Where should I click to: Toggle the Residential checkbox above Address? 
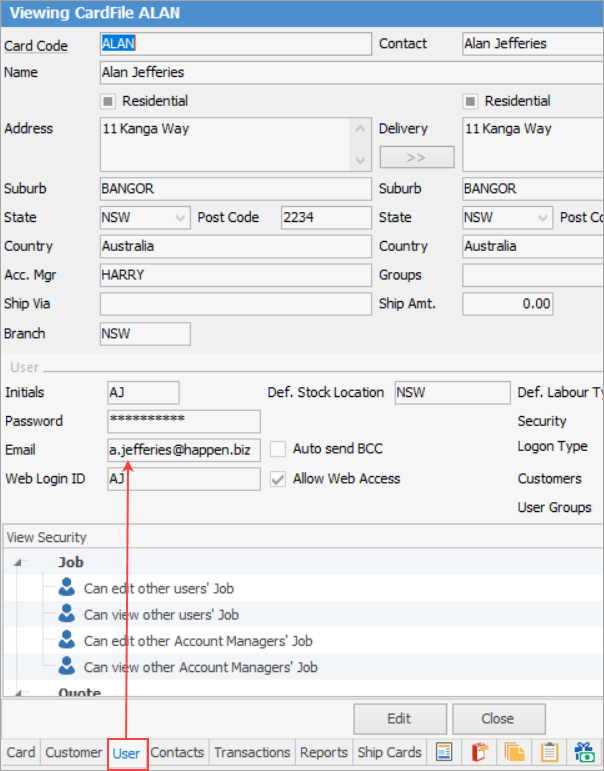pyautogui.click(x=109, y=101)
